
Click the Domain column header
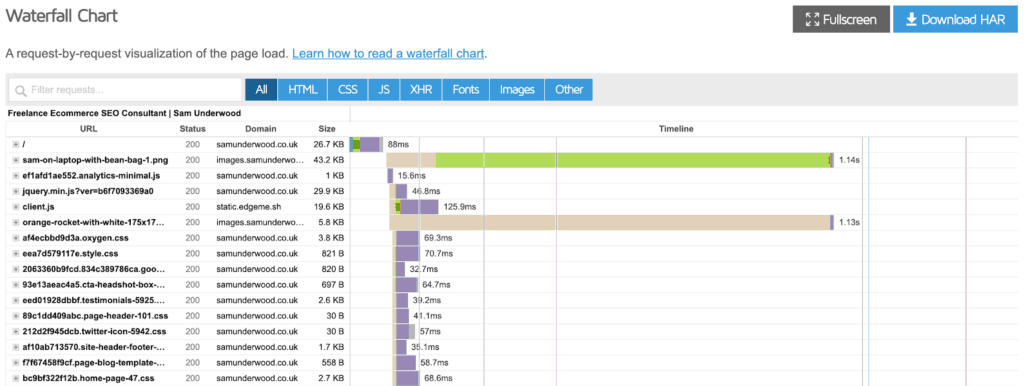coord(261,129)
